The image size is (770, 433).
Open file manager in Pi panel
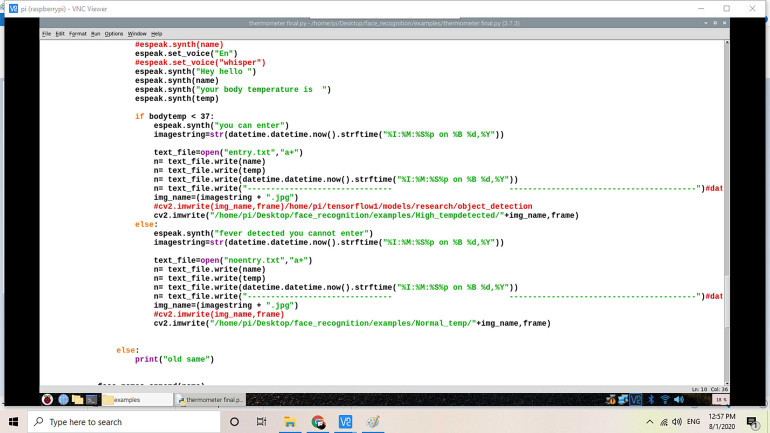pyautogui.click(x=77, y=399)
